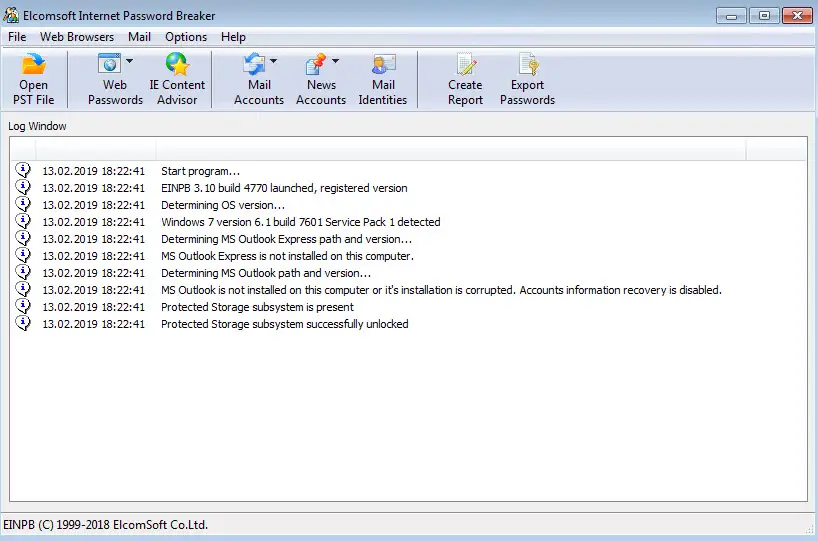Click the Export Passwords toolbar icon
818x541 pixels.
click(528, 64)
